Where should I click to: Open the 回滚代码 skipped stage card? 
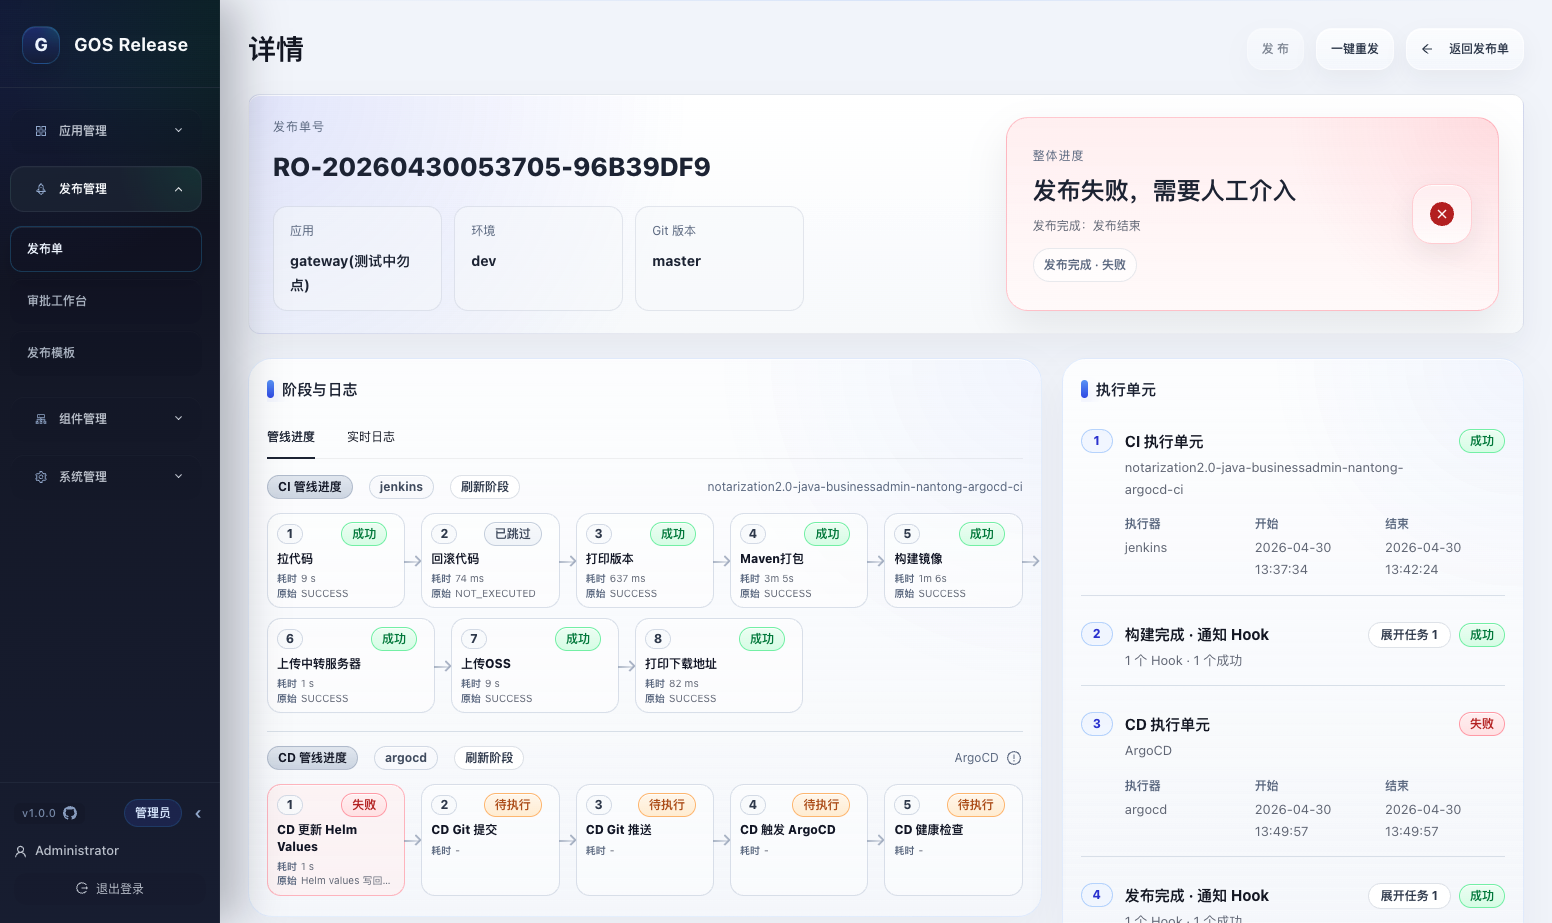tap(490, 561)
